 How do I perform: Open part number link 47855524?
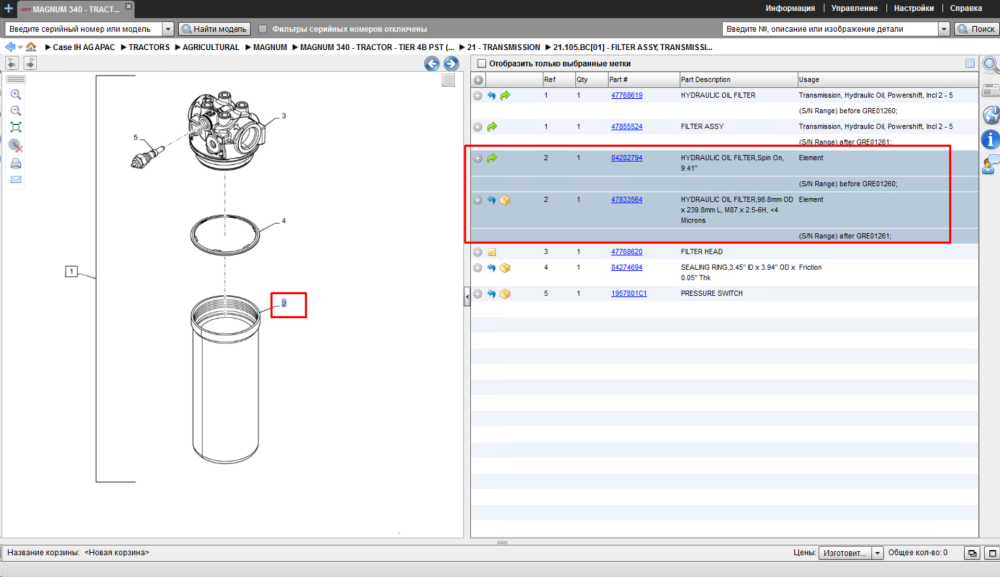click(x=626, y=127)
